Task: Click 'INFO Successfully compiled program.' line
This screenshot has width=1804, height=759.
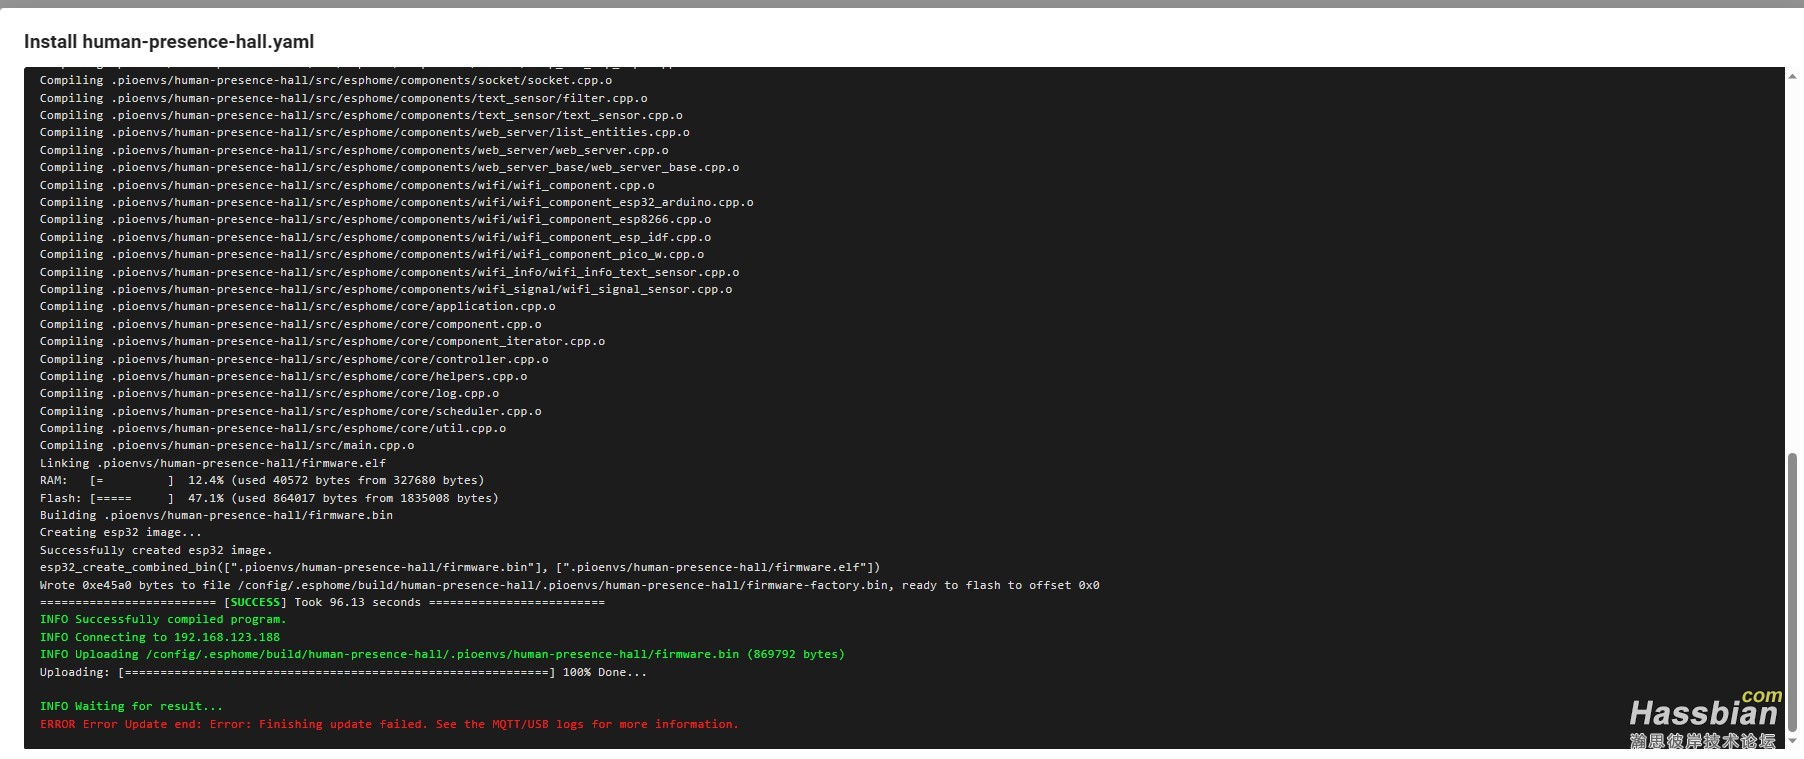Action: point(163,619)
